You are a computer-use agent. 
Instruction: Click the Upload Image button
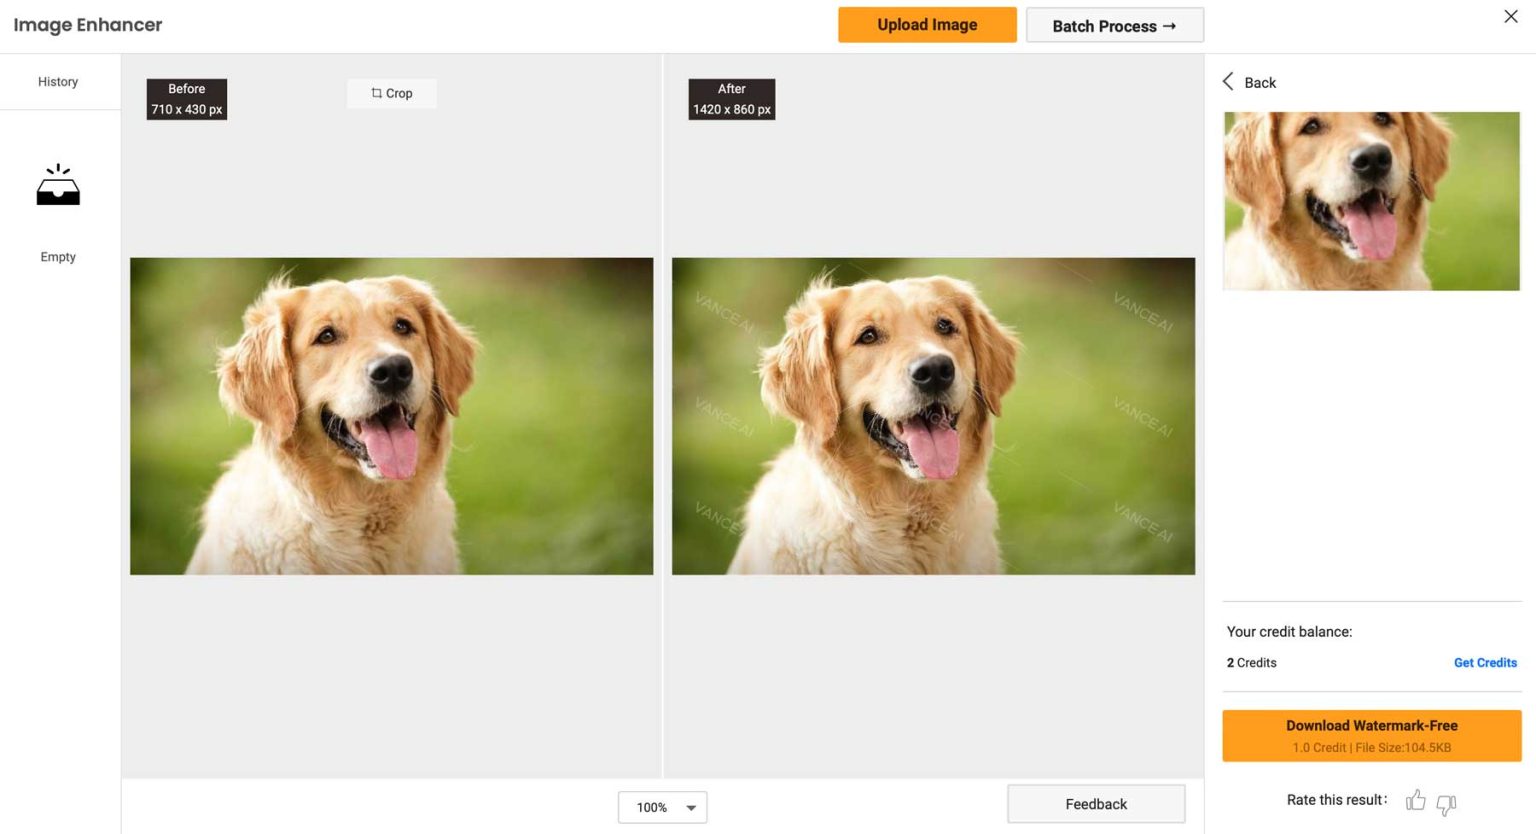926,24
